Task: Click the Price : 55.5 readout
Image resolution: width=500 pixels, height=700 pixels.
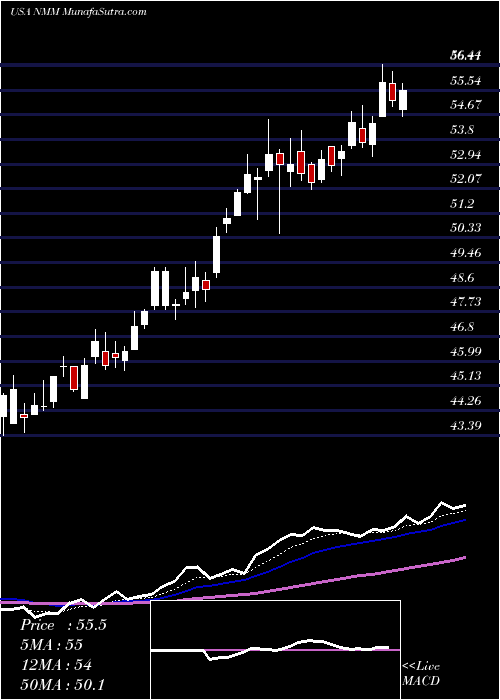Action: click(x=63, y=625)
